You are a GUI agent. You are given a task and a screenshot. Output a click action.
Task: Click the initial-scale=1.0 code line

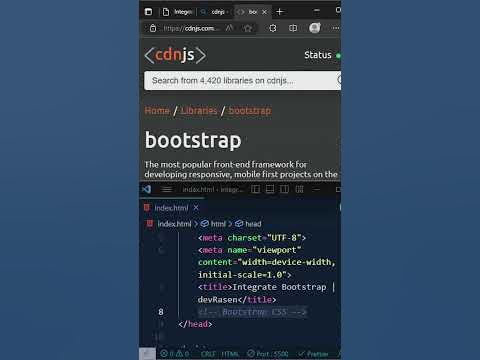[x=245, y=275]
